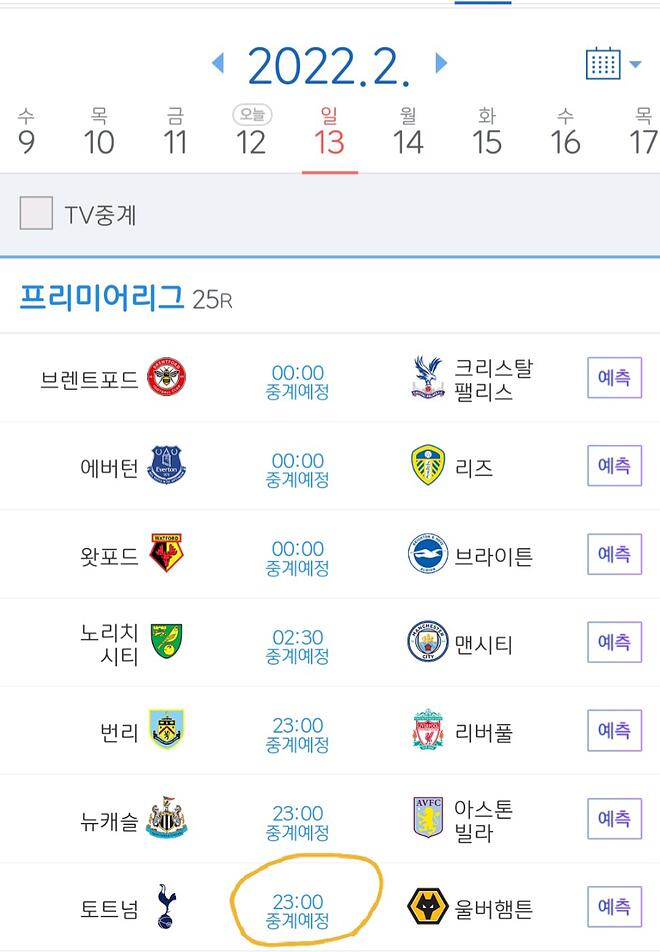Screen dimensions: 660x952
Task: Click the Tottenham Hotspur crest
Action: pos(166,906)
